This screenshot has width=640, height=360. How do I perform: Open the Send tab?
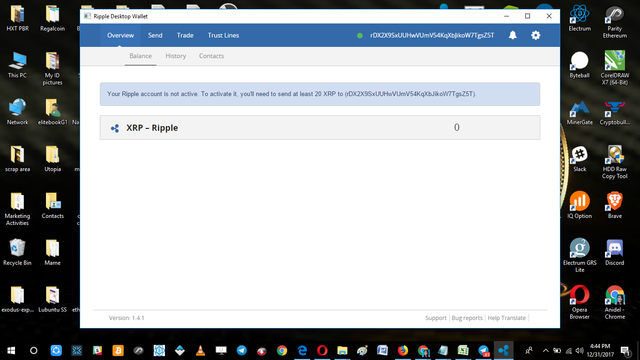click(155, 36)
